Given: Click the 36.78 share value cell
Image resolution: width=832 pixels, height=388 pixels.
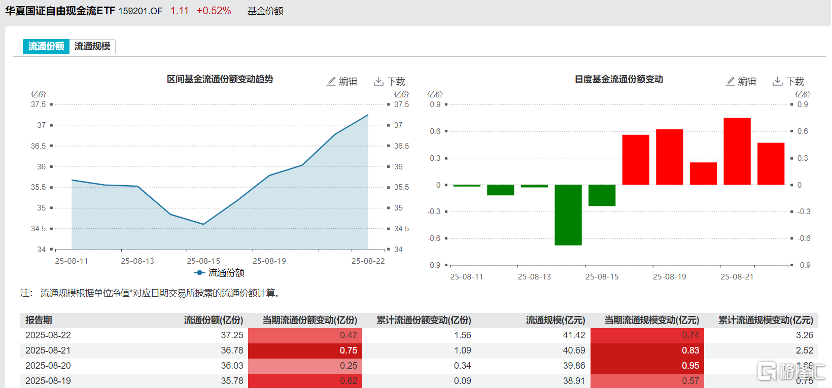Looking at the screenshot, I should coord(233,350).
